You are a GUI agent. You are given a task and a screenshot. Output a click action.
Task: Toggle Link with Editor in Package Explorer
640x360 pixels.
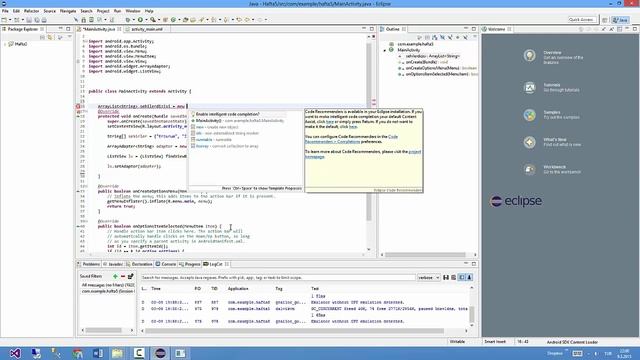pos(50,37)
